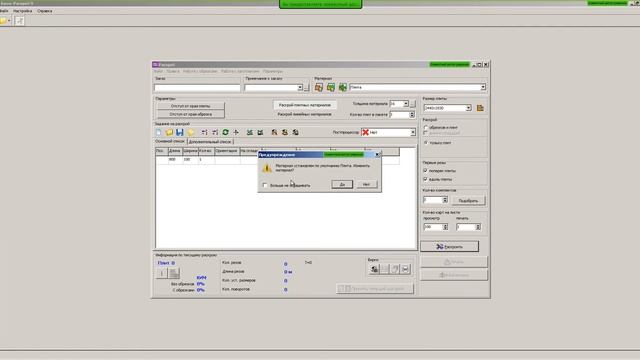Open the Настройка menu of the main window
The image size is (640, 360).
pyautogui.click(x=22, y=11)
